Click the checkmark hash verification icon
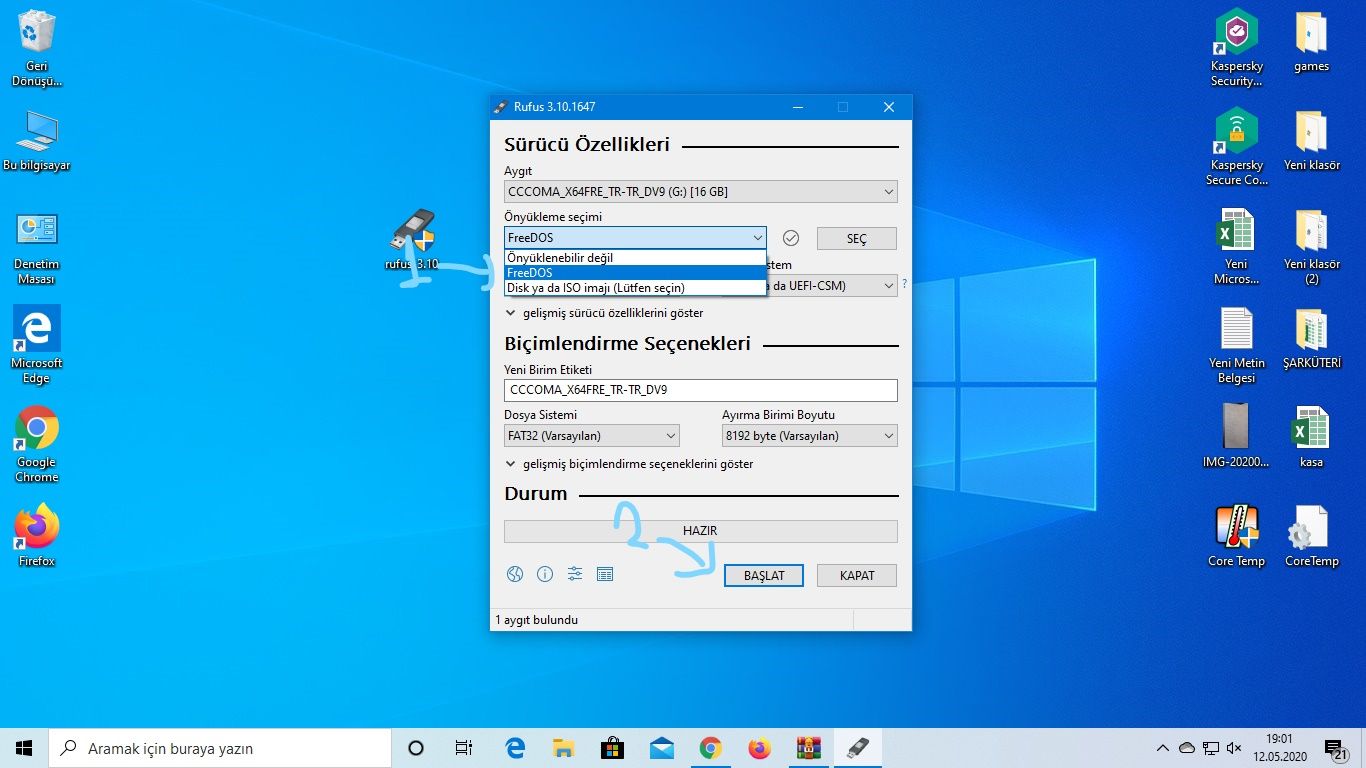The height and width of the screenshot is (768, 1366). 791,238
